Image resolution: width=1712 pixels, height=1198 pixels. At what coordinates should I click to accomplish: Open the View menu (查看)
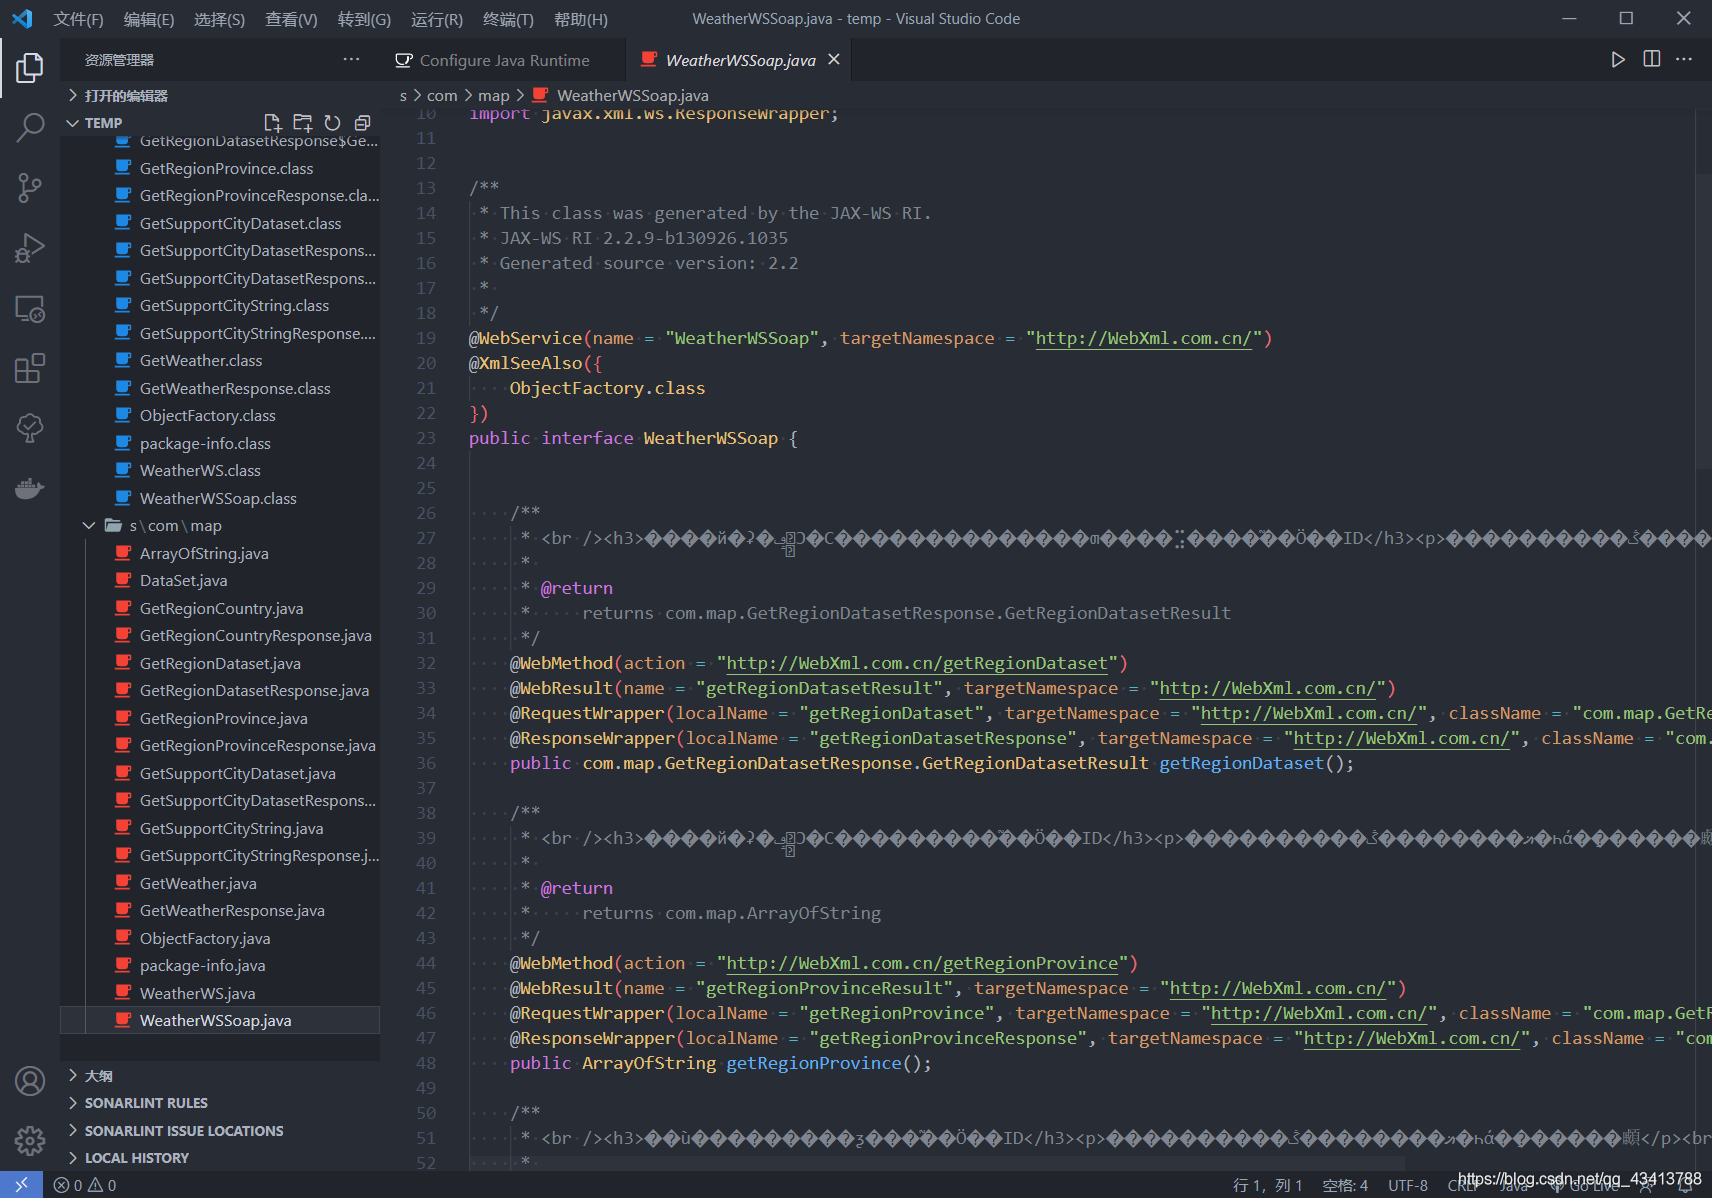point(291,19)
